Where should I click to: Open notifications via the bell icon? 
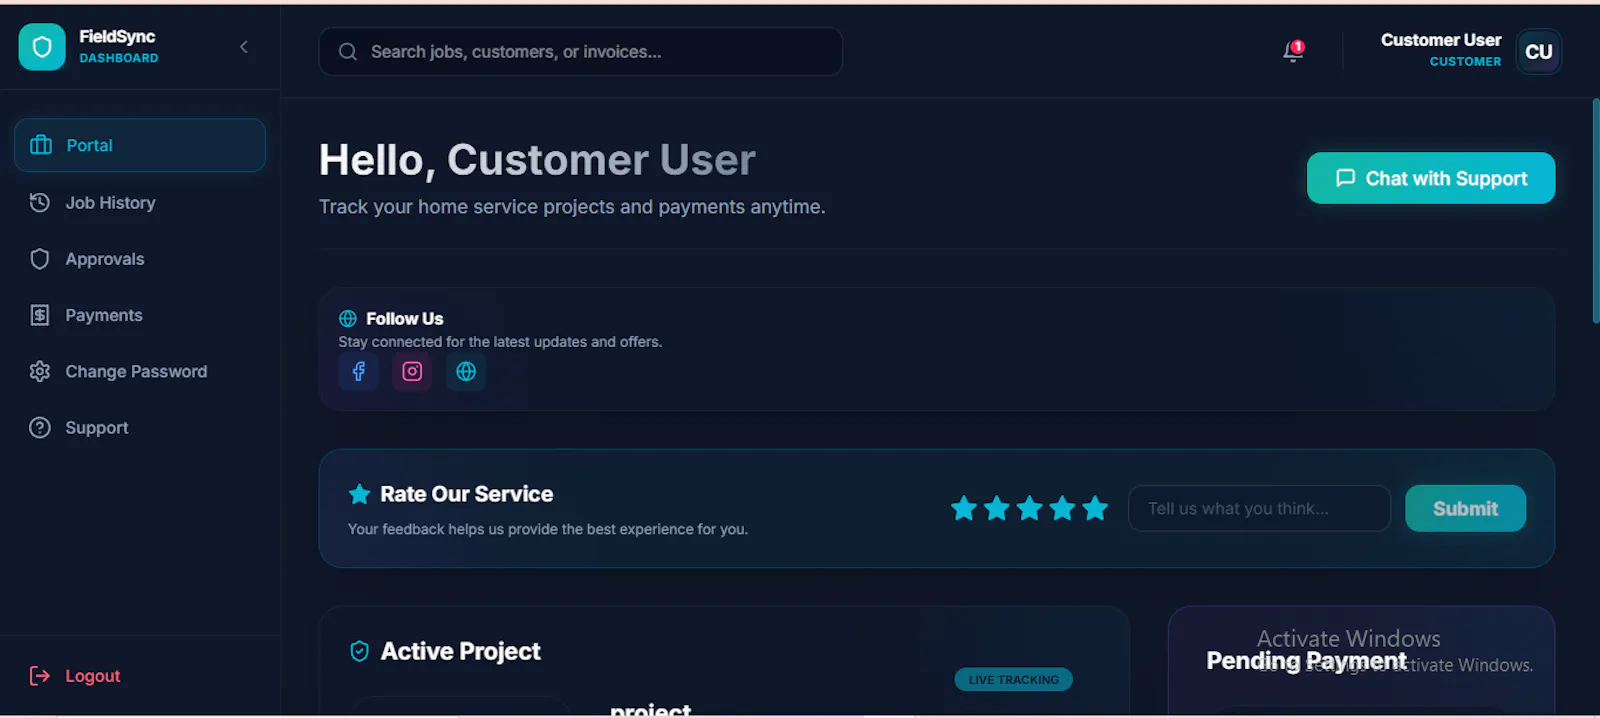[x=1293, y=51]
